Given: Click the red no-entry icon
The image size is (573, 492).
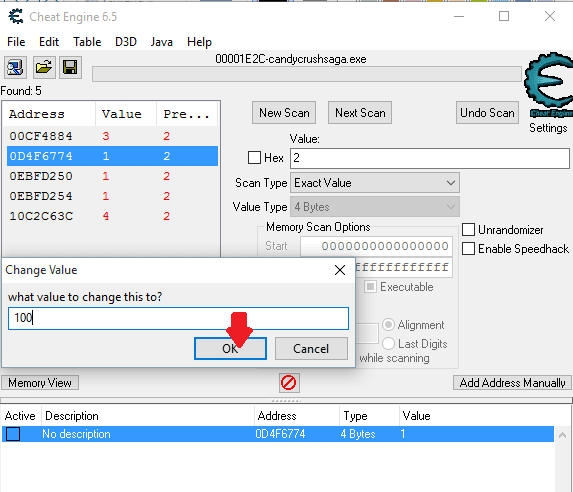Looking at the screenshot, I should click(x=289, y=383).
